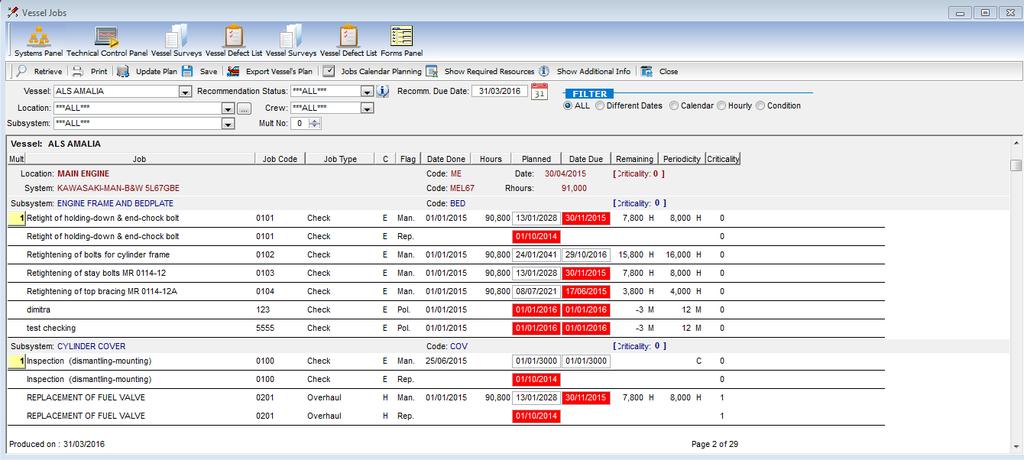The width and height of the screenshot is (1024, 460).
Task: Open Jobs Calendar Planning
Action: pos(373,71)
